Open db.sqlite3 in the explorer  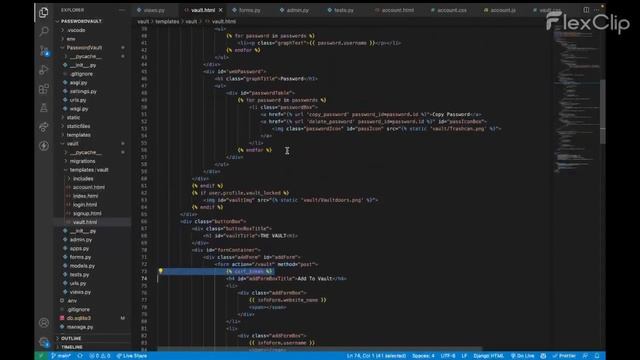click(x=79, y=318)
